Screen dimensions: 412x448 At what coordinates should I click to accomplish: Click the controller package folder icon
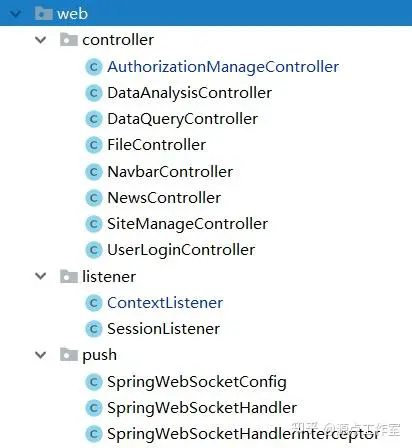69,40
